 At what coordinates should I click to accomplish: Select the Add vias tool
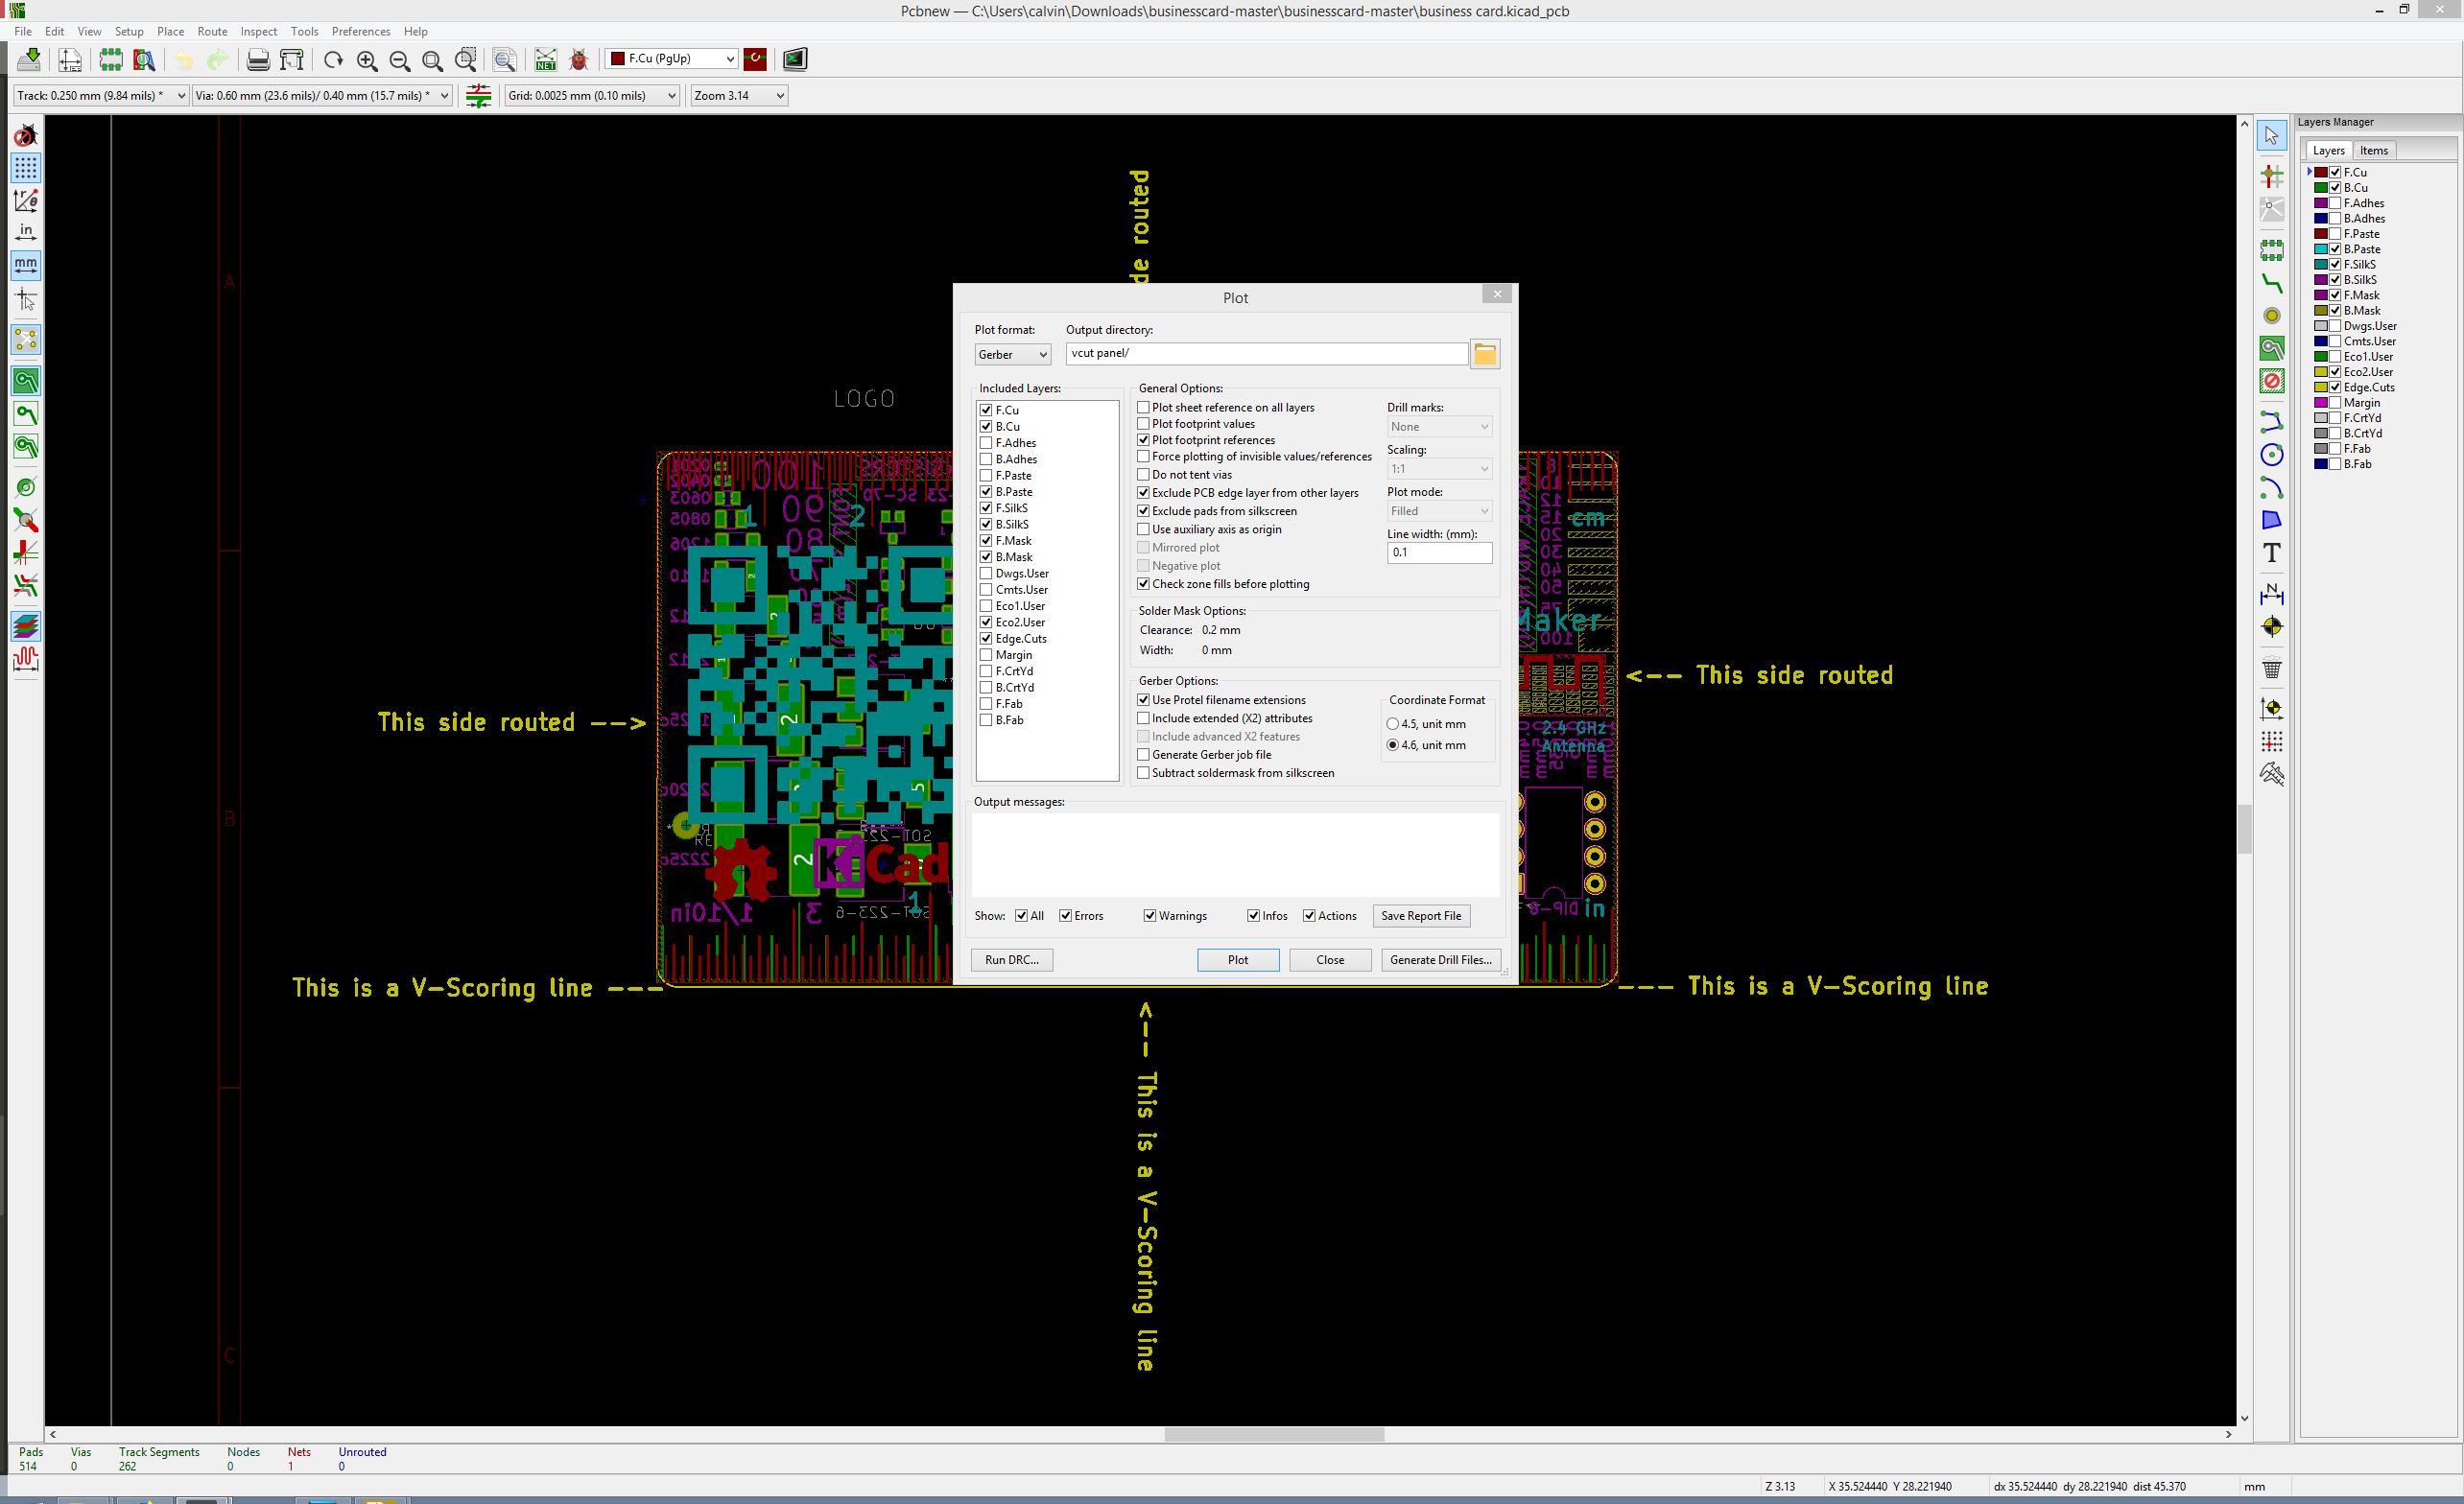click(x=2272, y=316)
